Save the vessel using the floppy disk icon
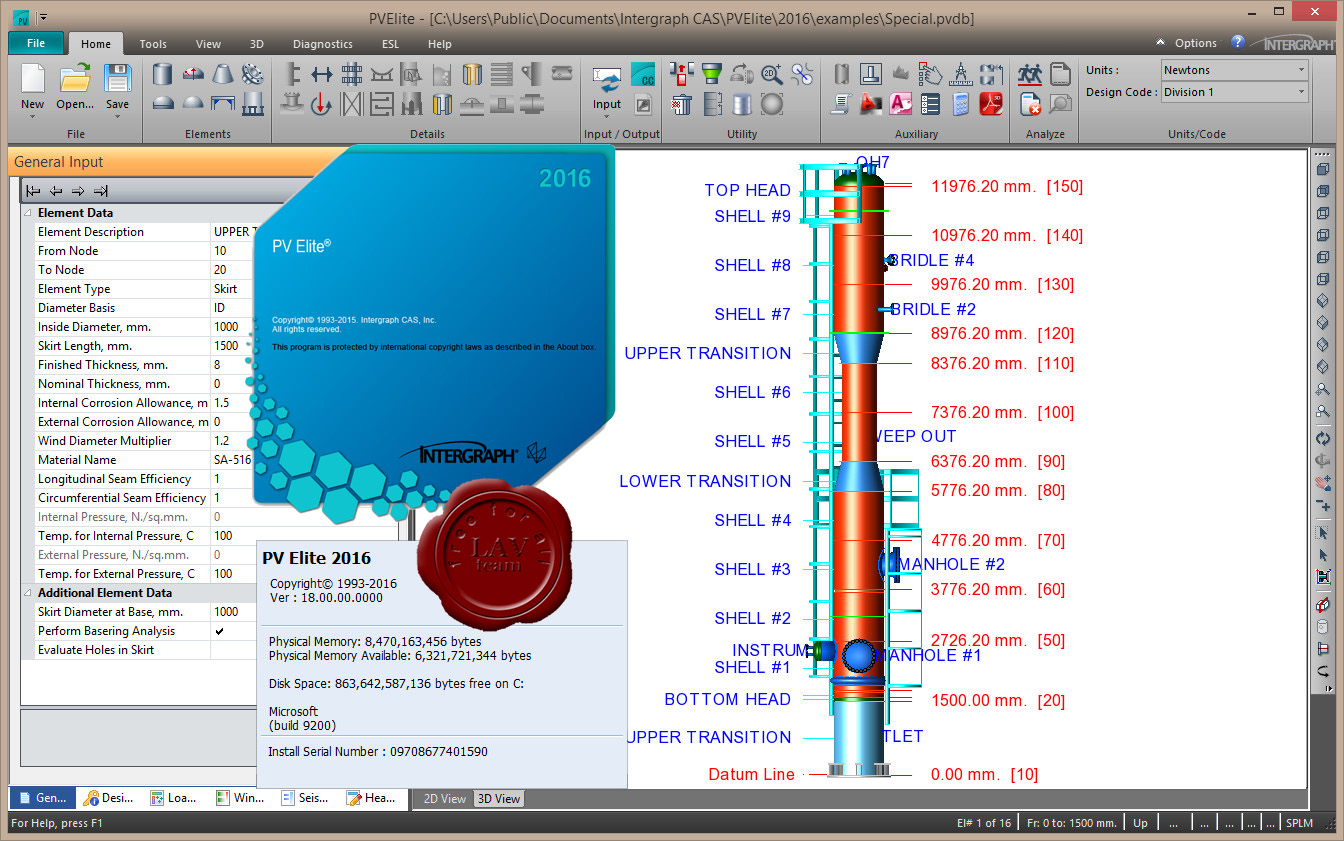This screenshot has width=1344, height=841. [117, 78]
